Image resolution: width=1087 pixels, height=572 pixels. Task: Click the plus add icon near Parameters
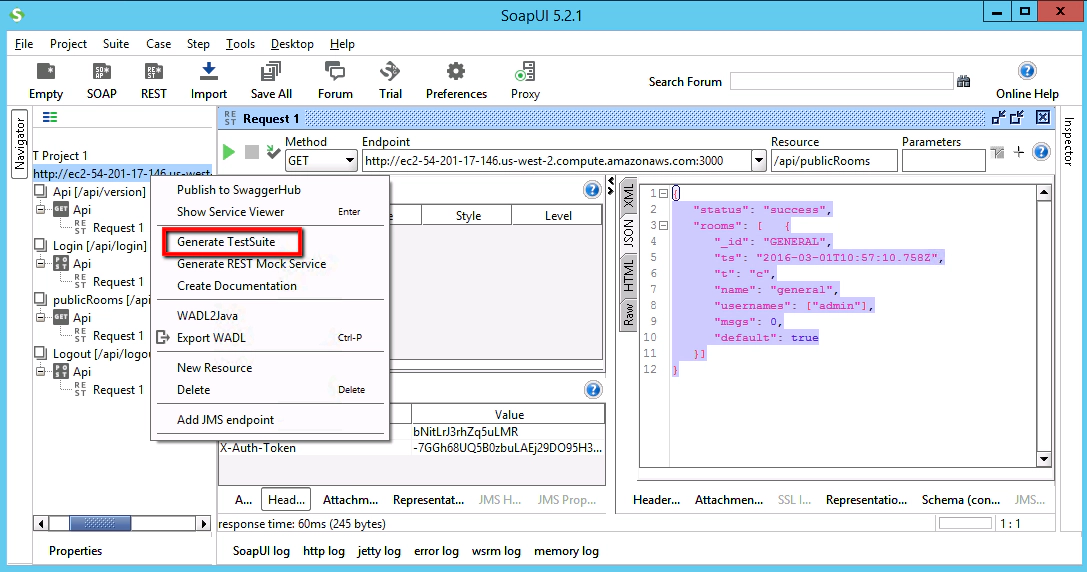[1018, 152]
